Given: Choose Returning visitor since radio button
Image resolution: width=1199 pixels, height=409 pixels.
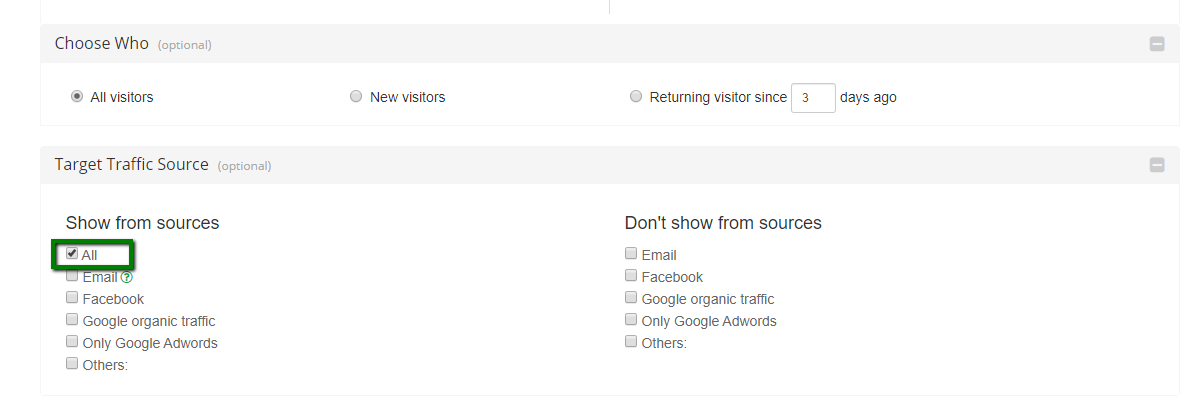Looking at the screenshot, I should 636,97.
